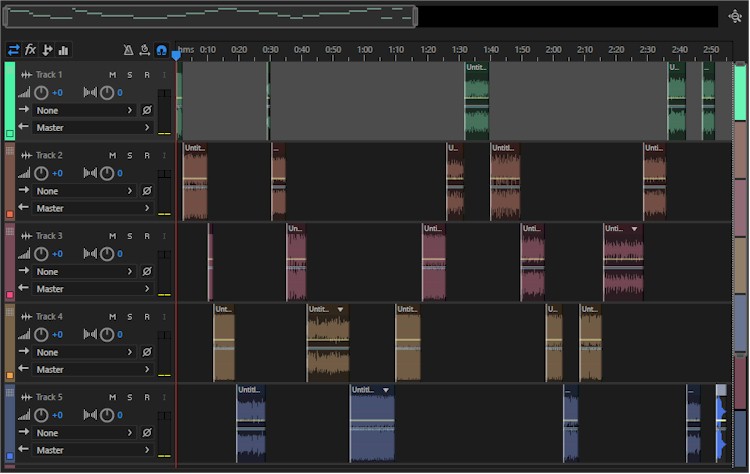Image resolution: width=750 pixels, height=474 pixels.
Task: Open menu arrow on Track 3 last clip
Action: click(x=634, y=229)
